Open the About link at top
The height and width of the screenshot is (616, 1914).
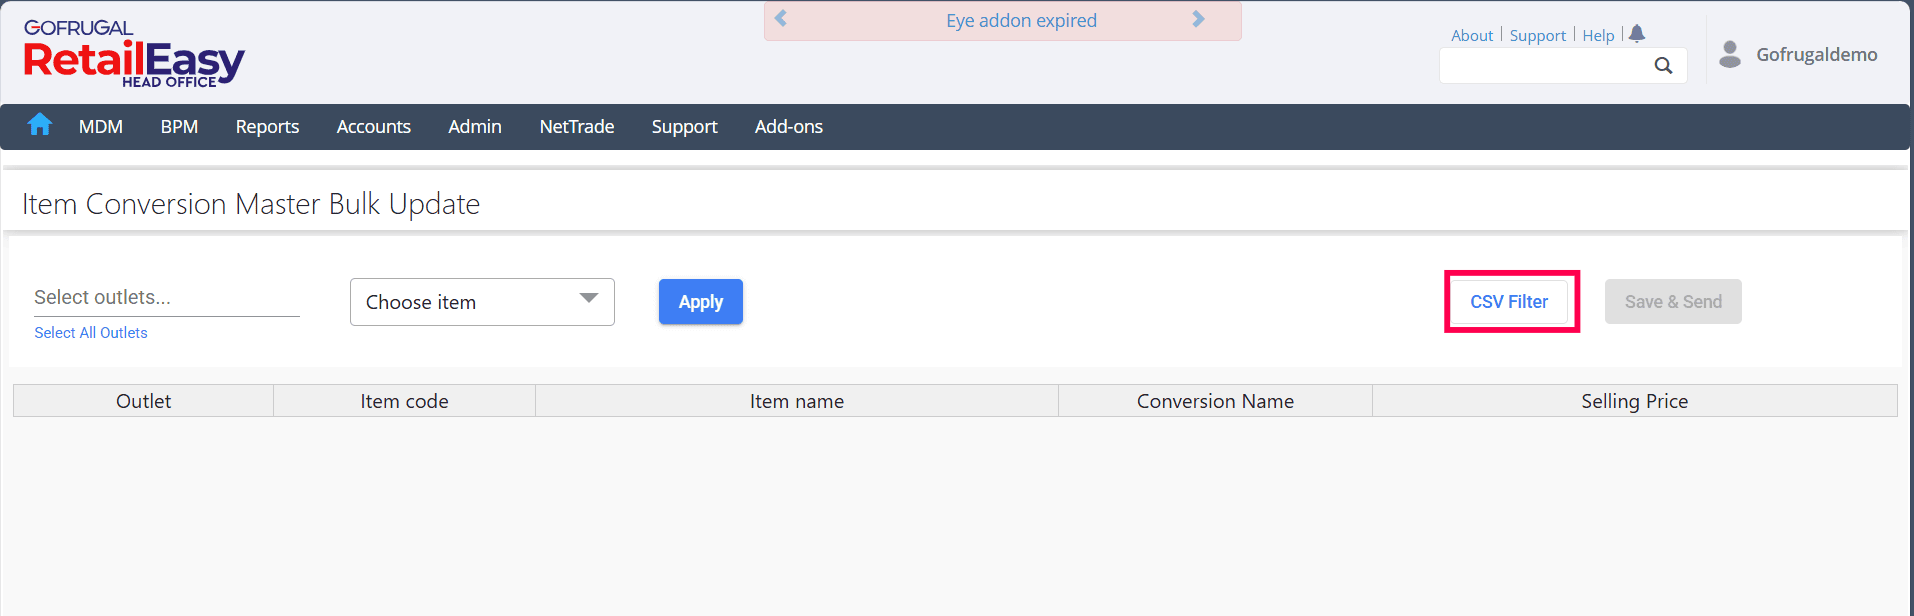click(x=1471, y=36)
